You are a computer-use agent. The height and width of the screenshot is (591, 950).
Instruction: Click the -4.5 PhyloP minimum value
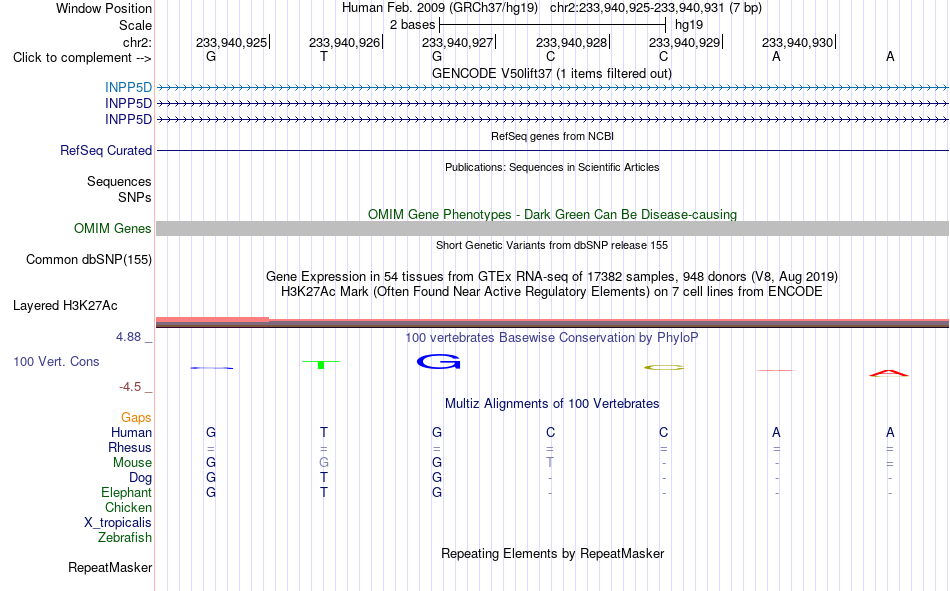[x=130, y=387]
